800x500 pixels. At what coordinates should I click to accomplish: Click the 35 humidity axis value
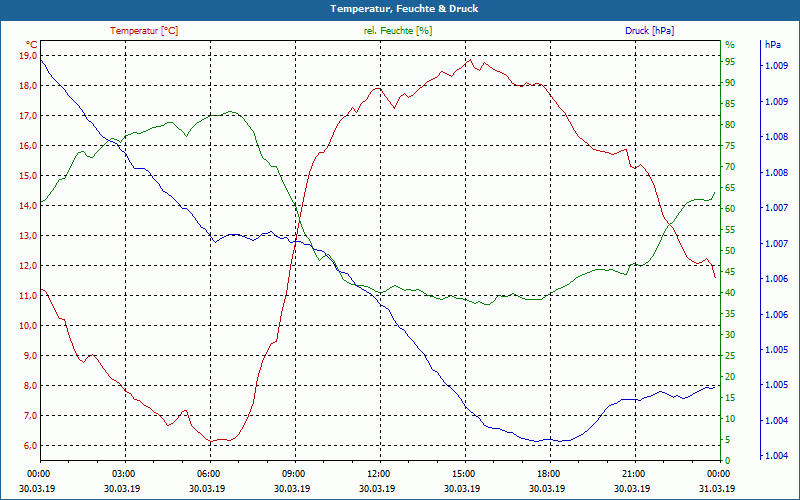tap(730, 314)
